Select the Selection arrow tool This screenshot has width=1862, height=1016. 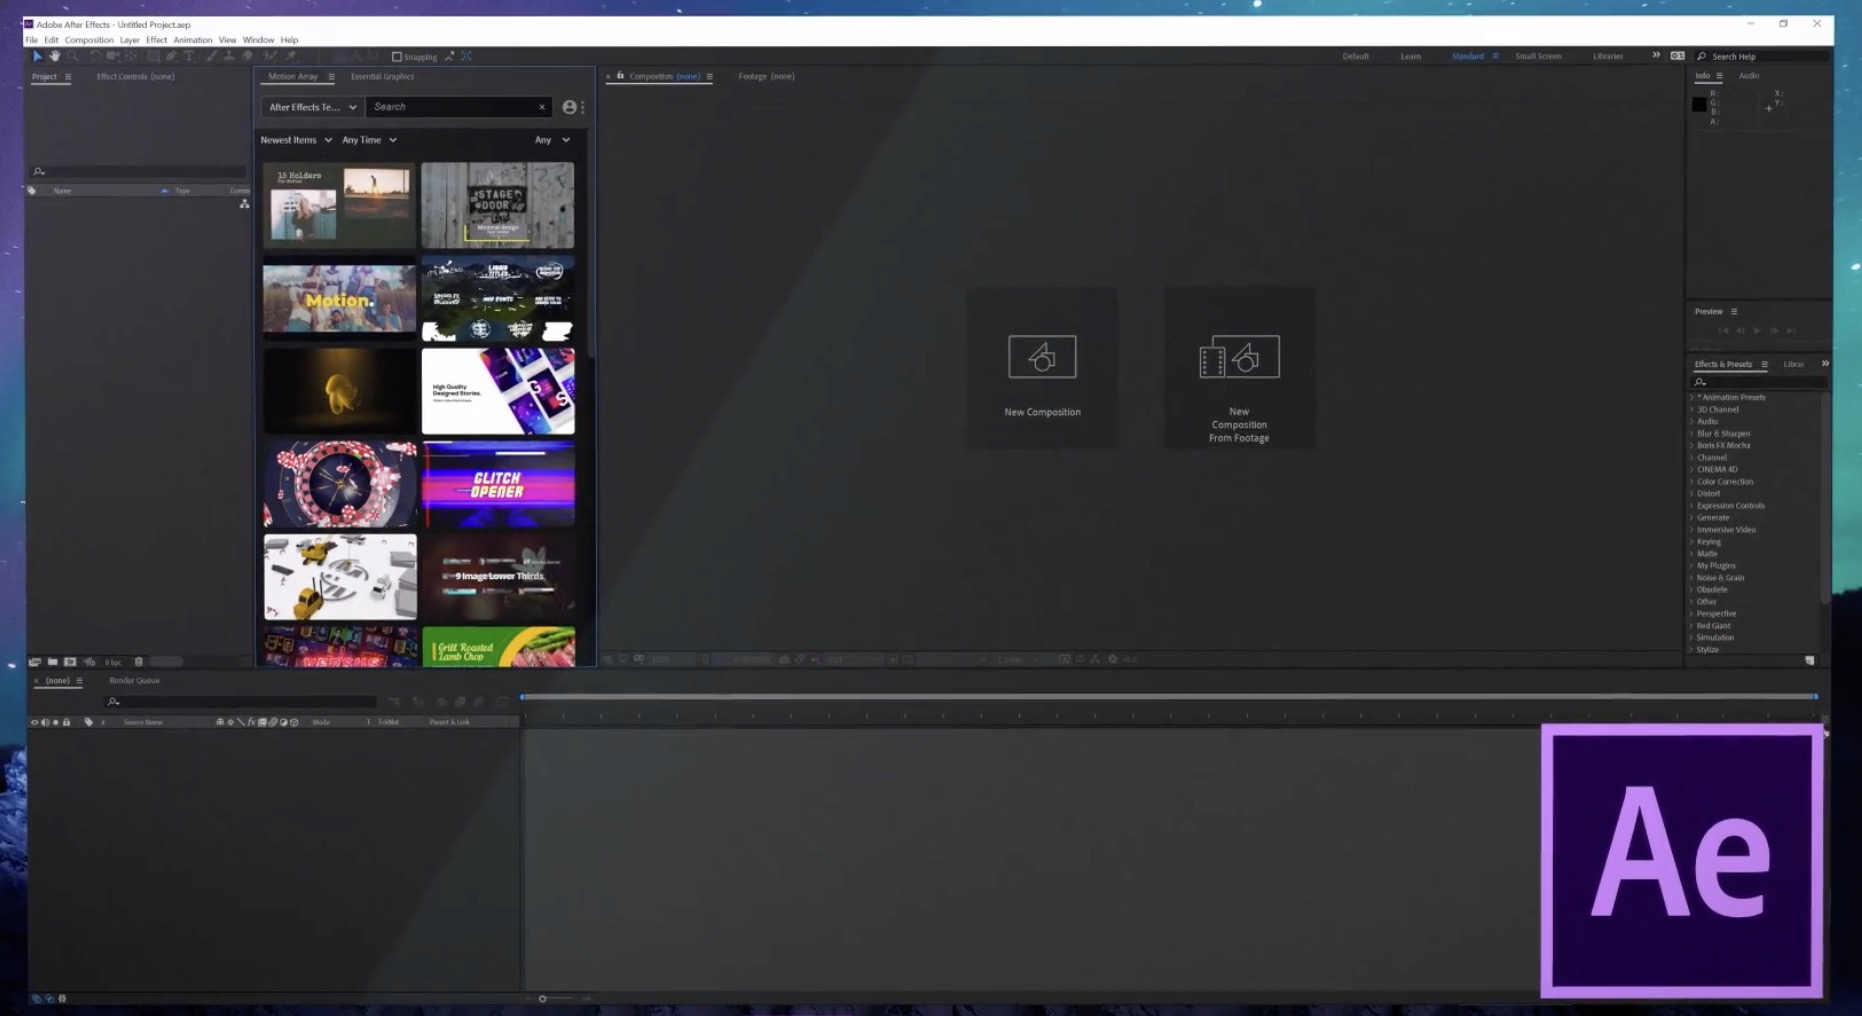point(38,56)
